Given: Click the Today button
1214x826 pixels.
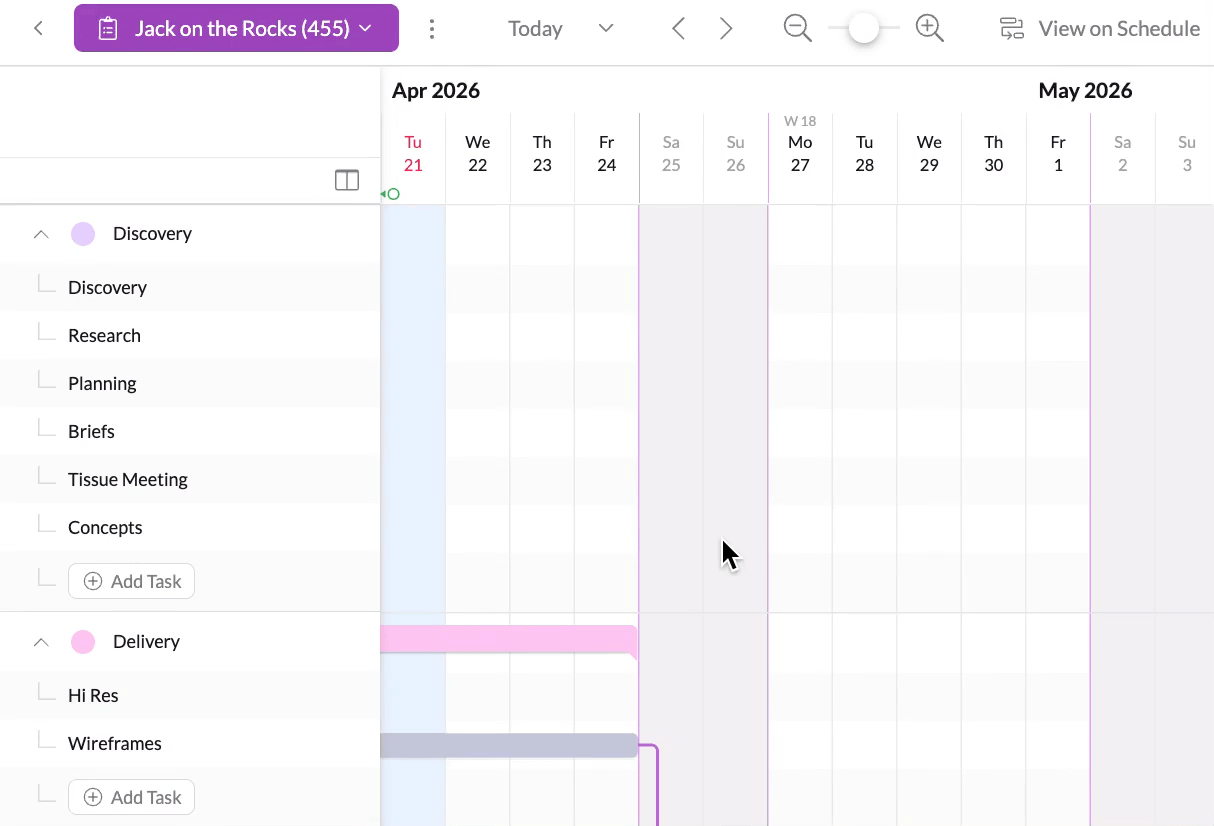Looking at the screenshot, I should [535, 29].
